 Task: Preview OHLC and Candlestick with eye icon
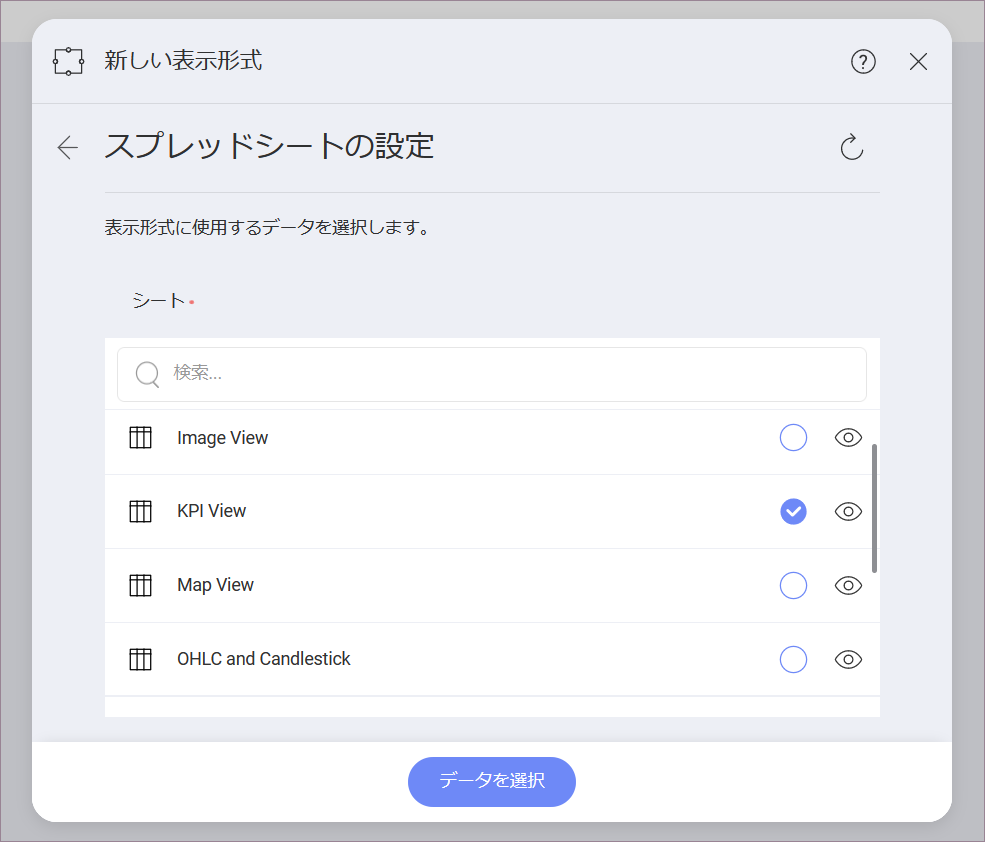848,660
